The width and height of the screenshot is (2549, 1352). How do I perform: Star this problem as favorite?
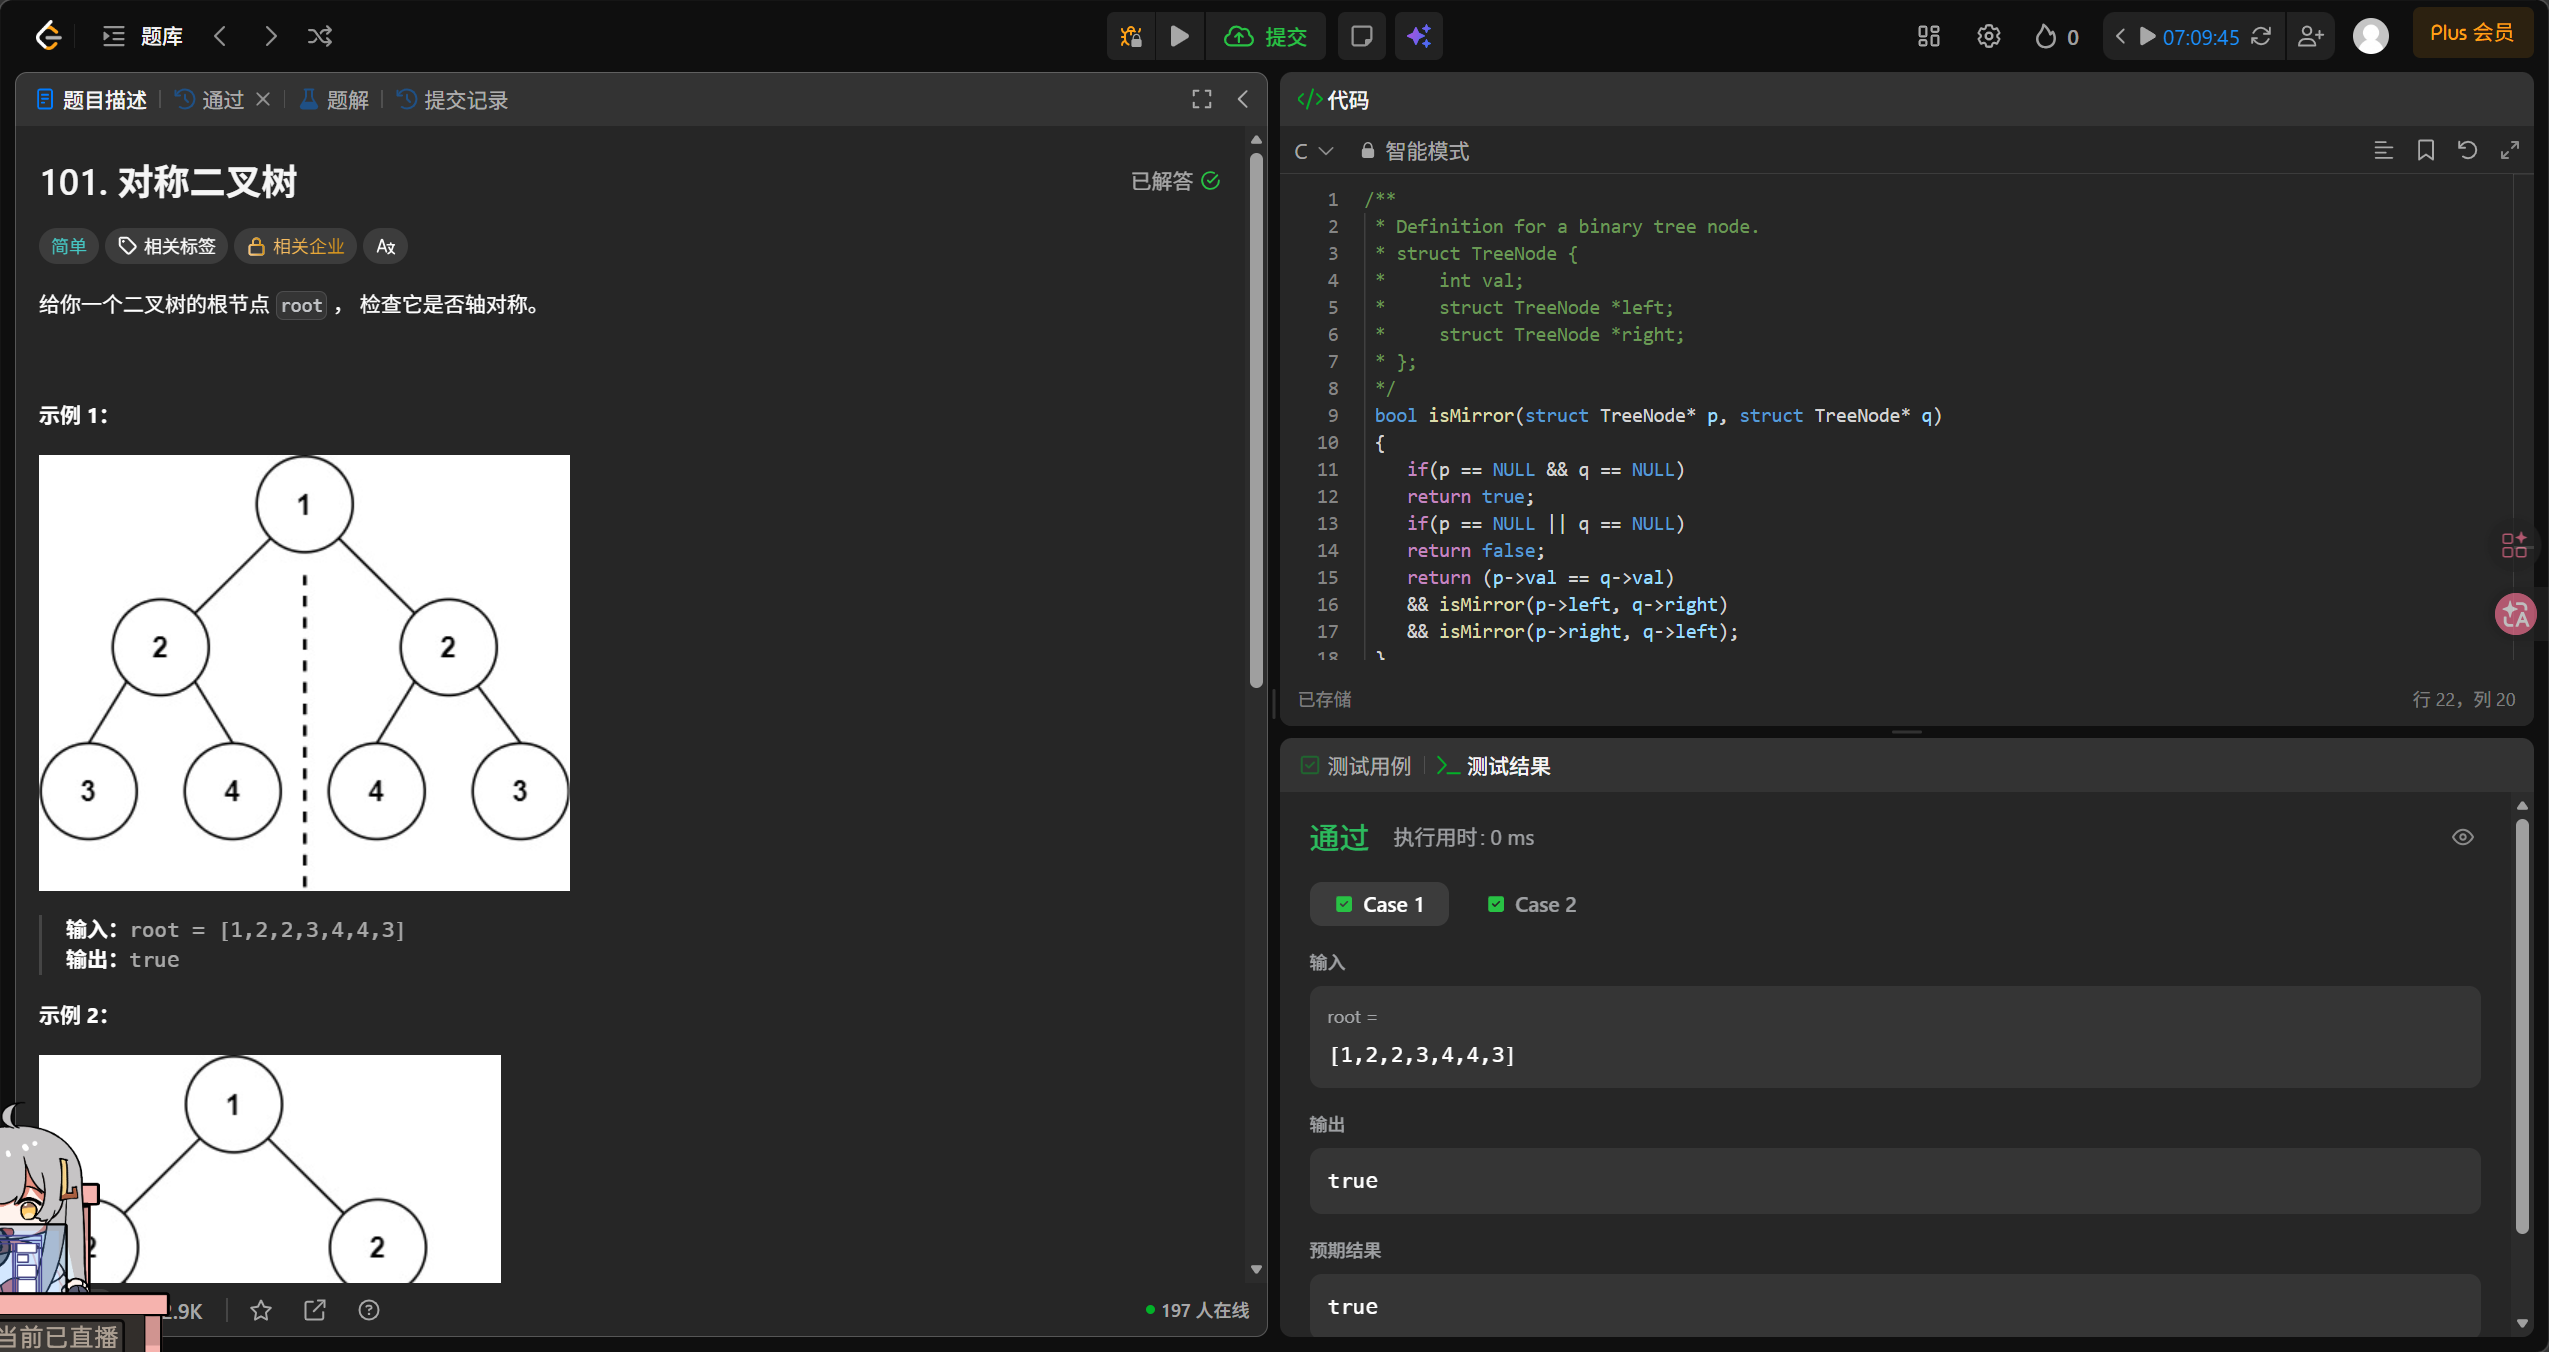(261, 1310)
